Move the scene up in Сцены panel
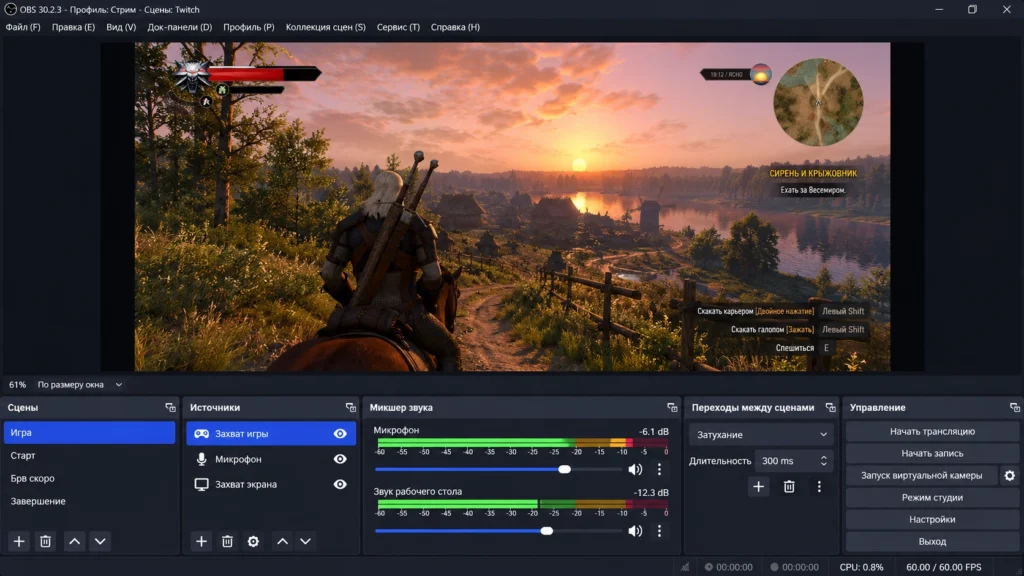This screenshot has height=576, width=1024. coord(74,541)
